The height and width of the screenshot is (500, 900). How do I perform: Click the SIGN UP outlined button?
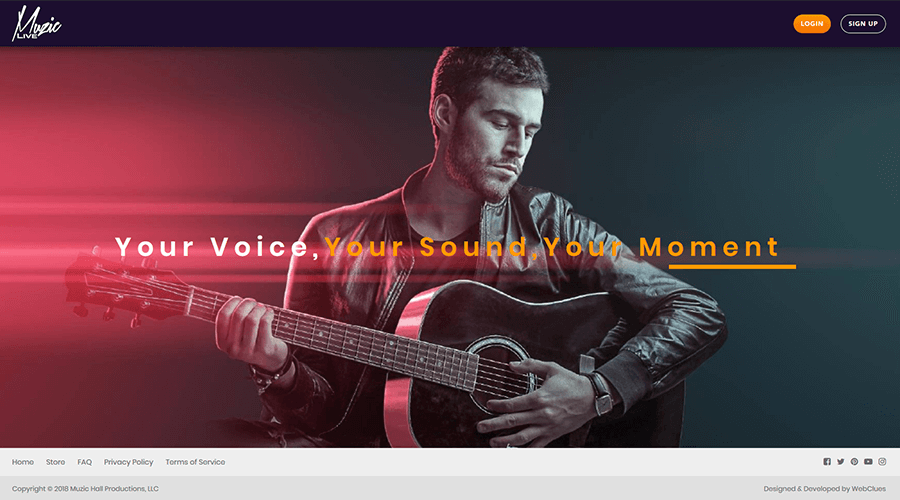click(x=863, y=24)
